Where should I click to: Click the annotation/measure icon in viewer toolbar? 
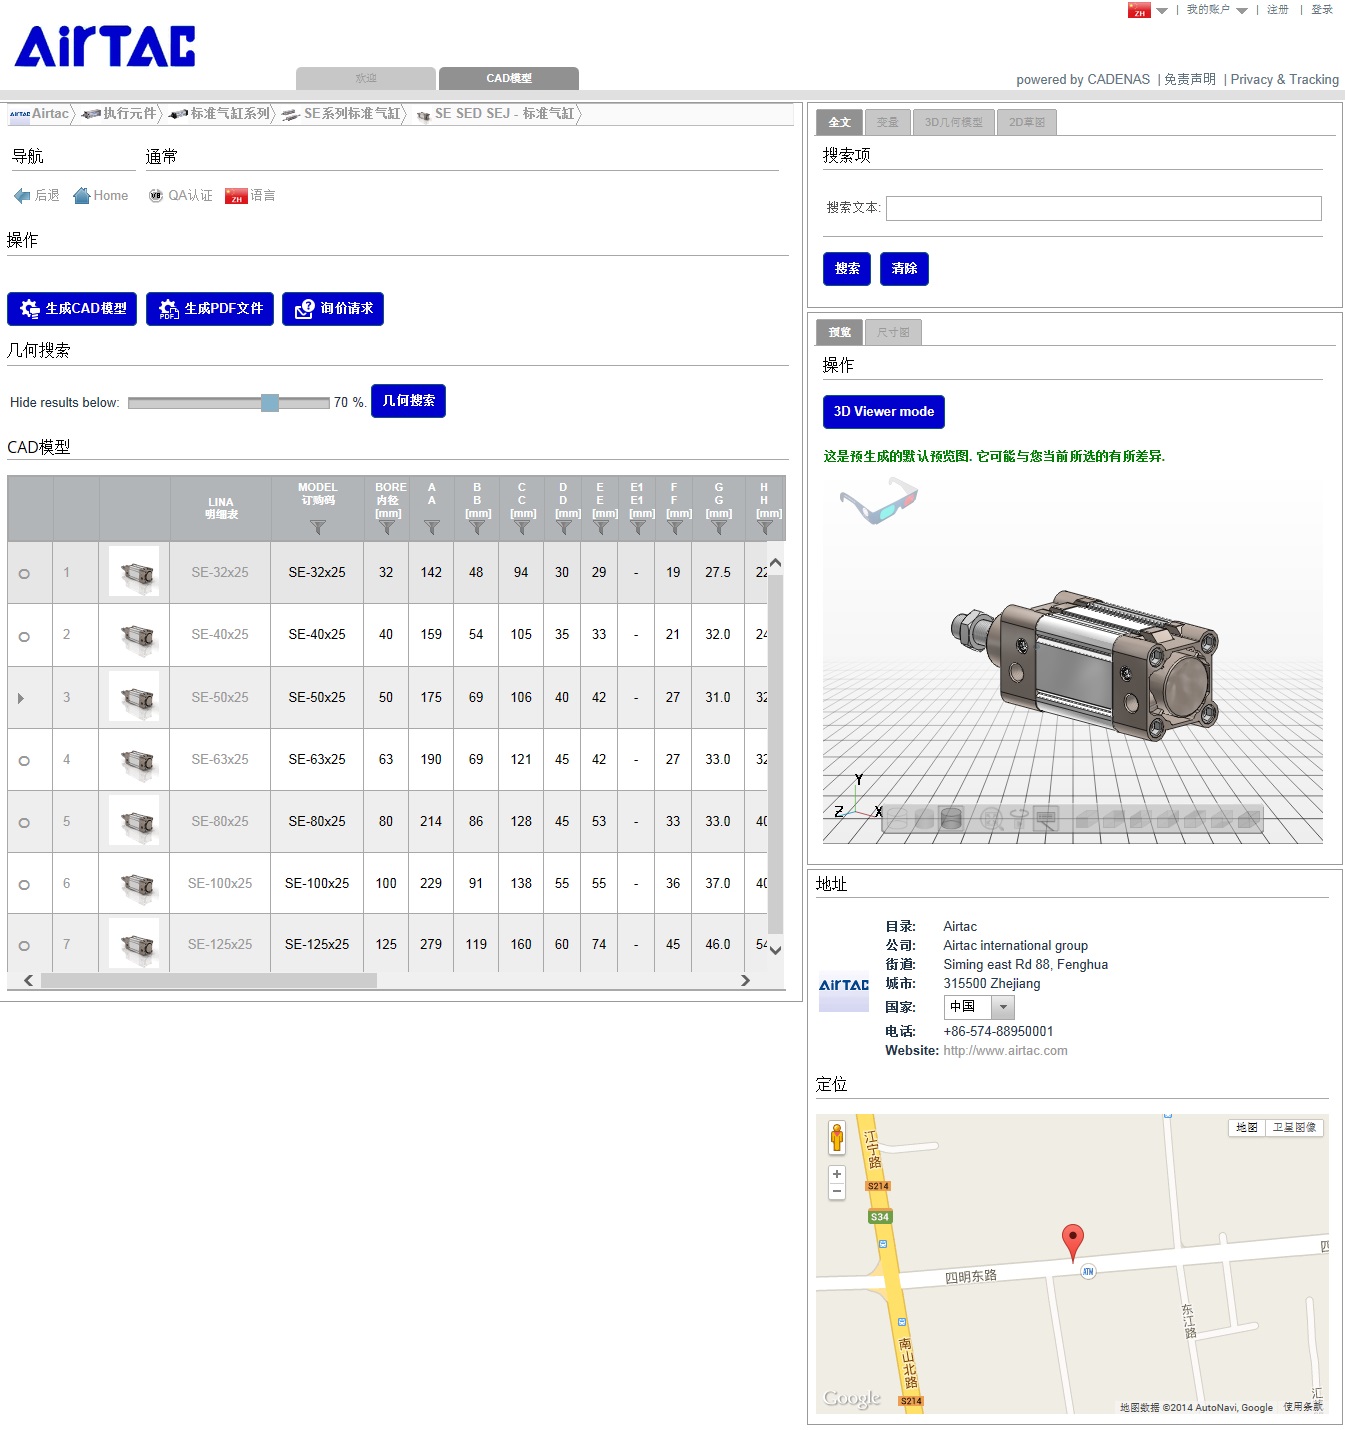click(x=1046, y=820)
